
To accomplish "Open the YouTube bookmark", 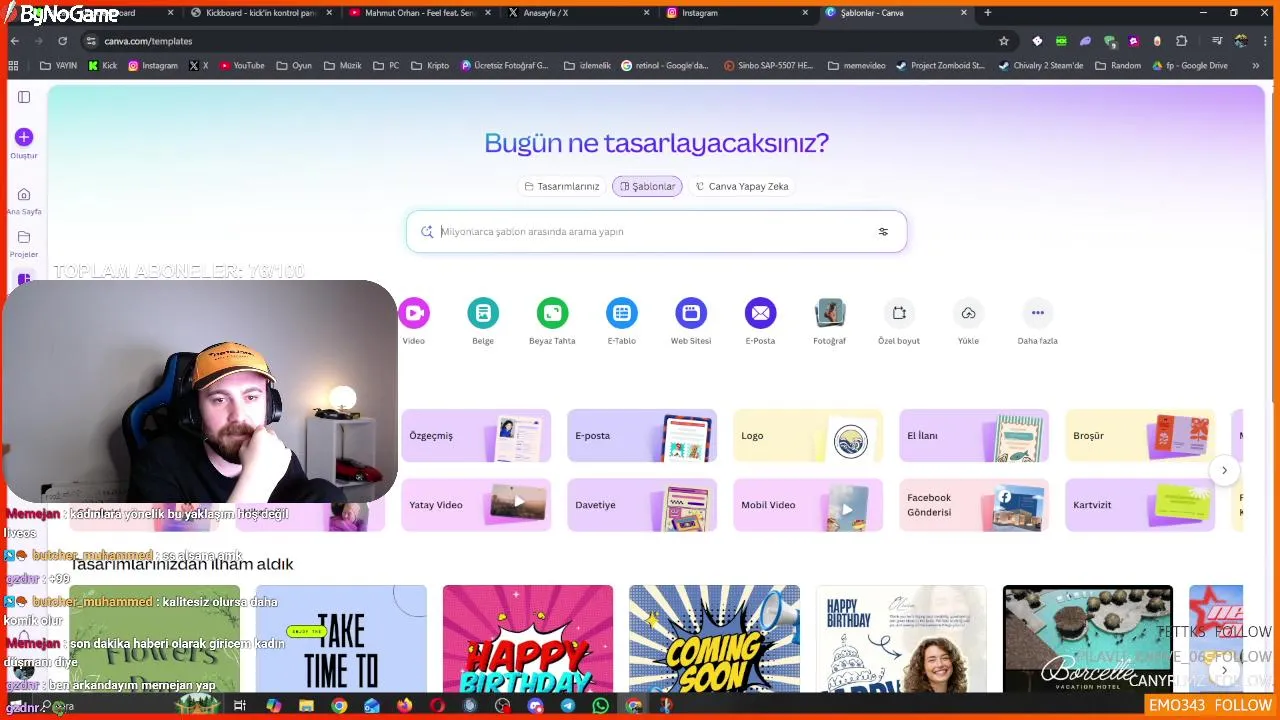I will click(242, 66).
